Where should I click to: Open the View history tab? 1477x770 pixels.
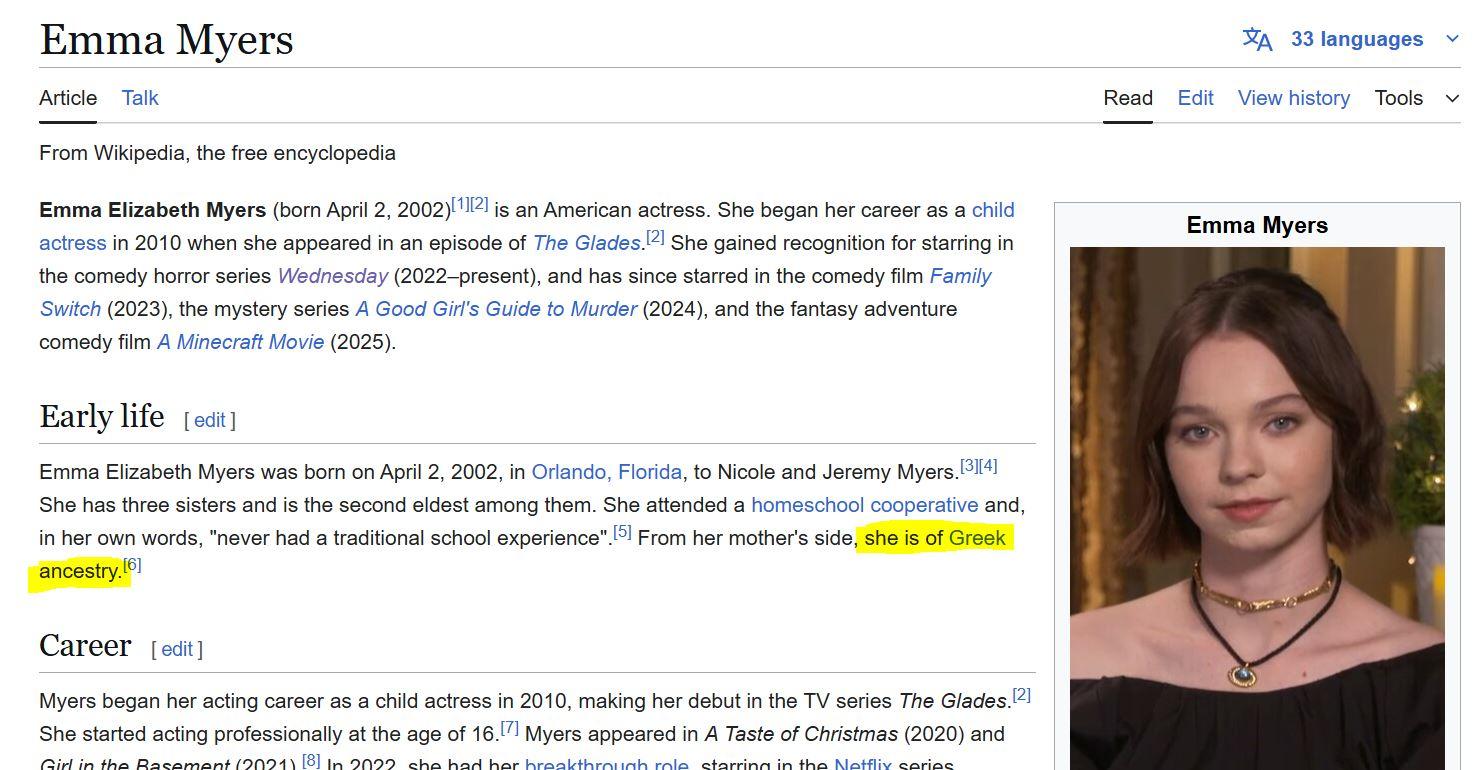tap(1294, 98)
